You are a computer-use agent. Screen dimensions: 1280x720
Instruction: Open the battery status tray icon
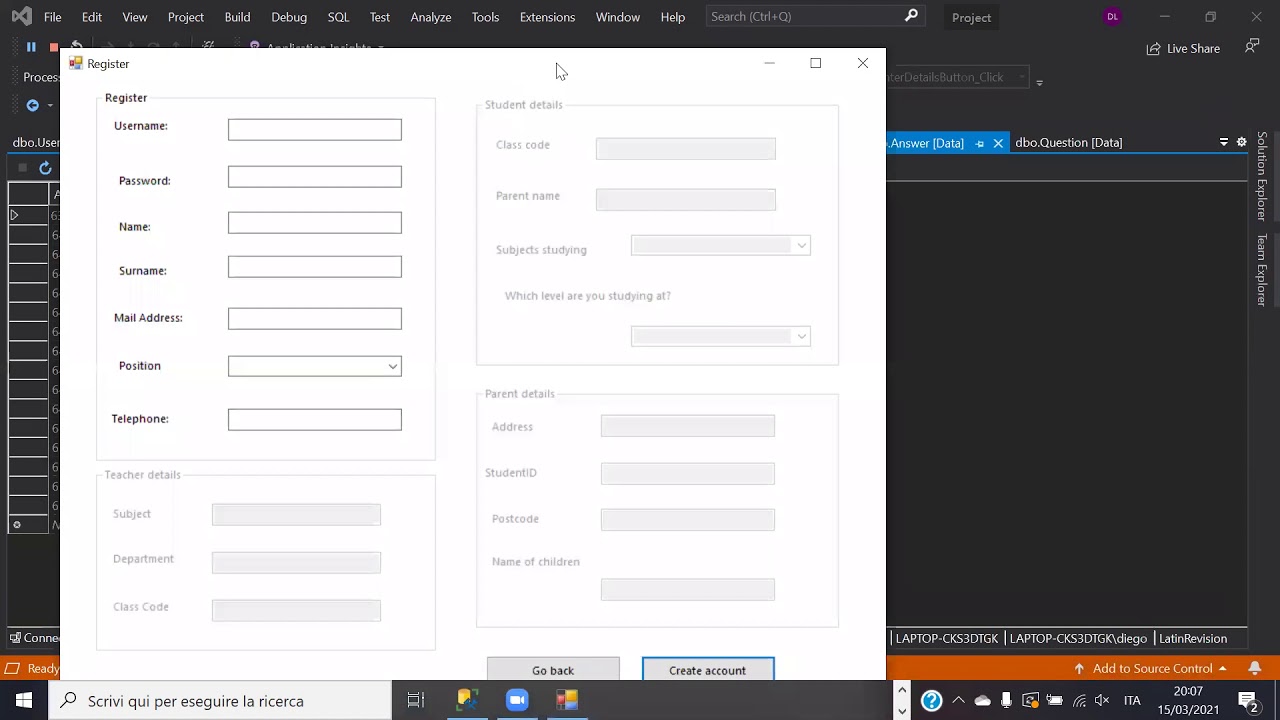1054,701
